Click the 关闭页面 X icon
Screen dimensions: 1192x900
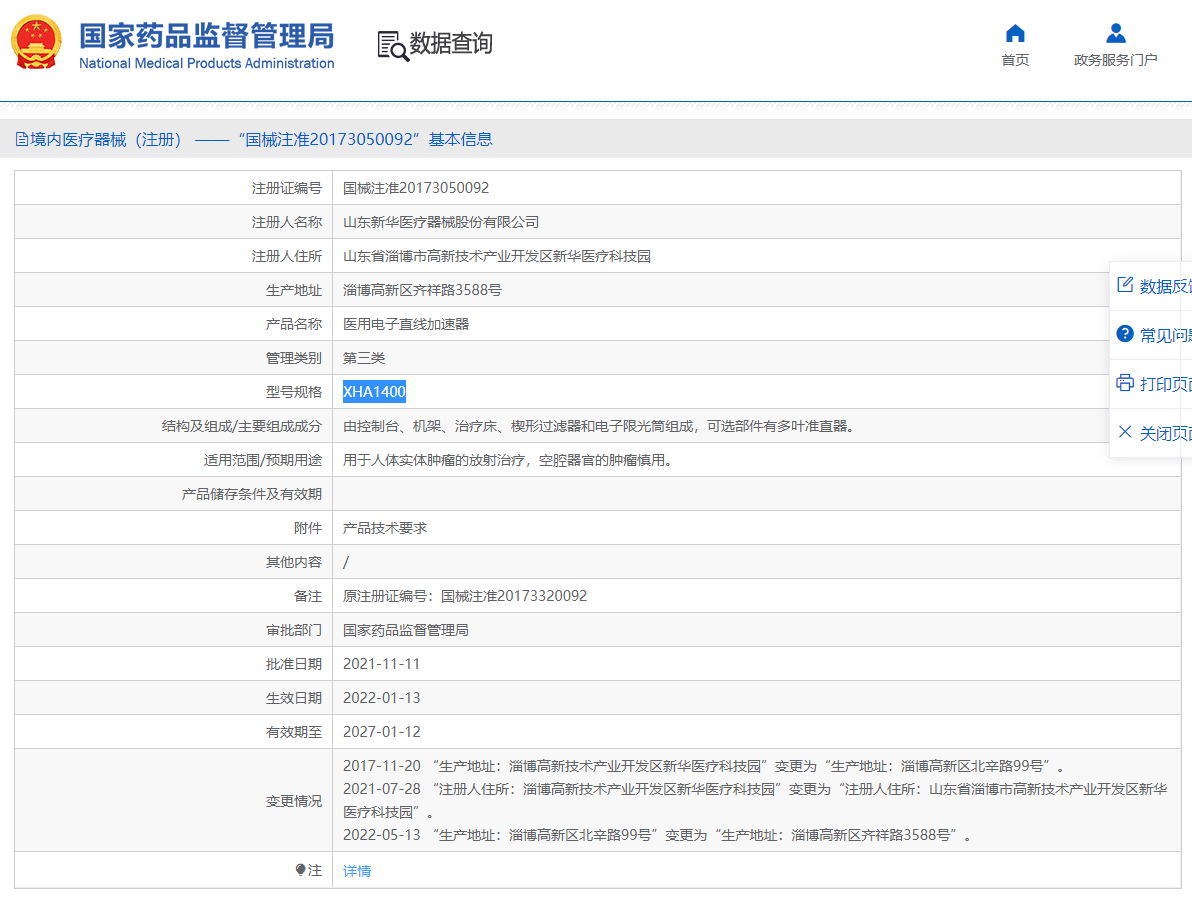pyautogui.click(x=1125, y=432)
